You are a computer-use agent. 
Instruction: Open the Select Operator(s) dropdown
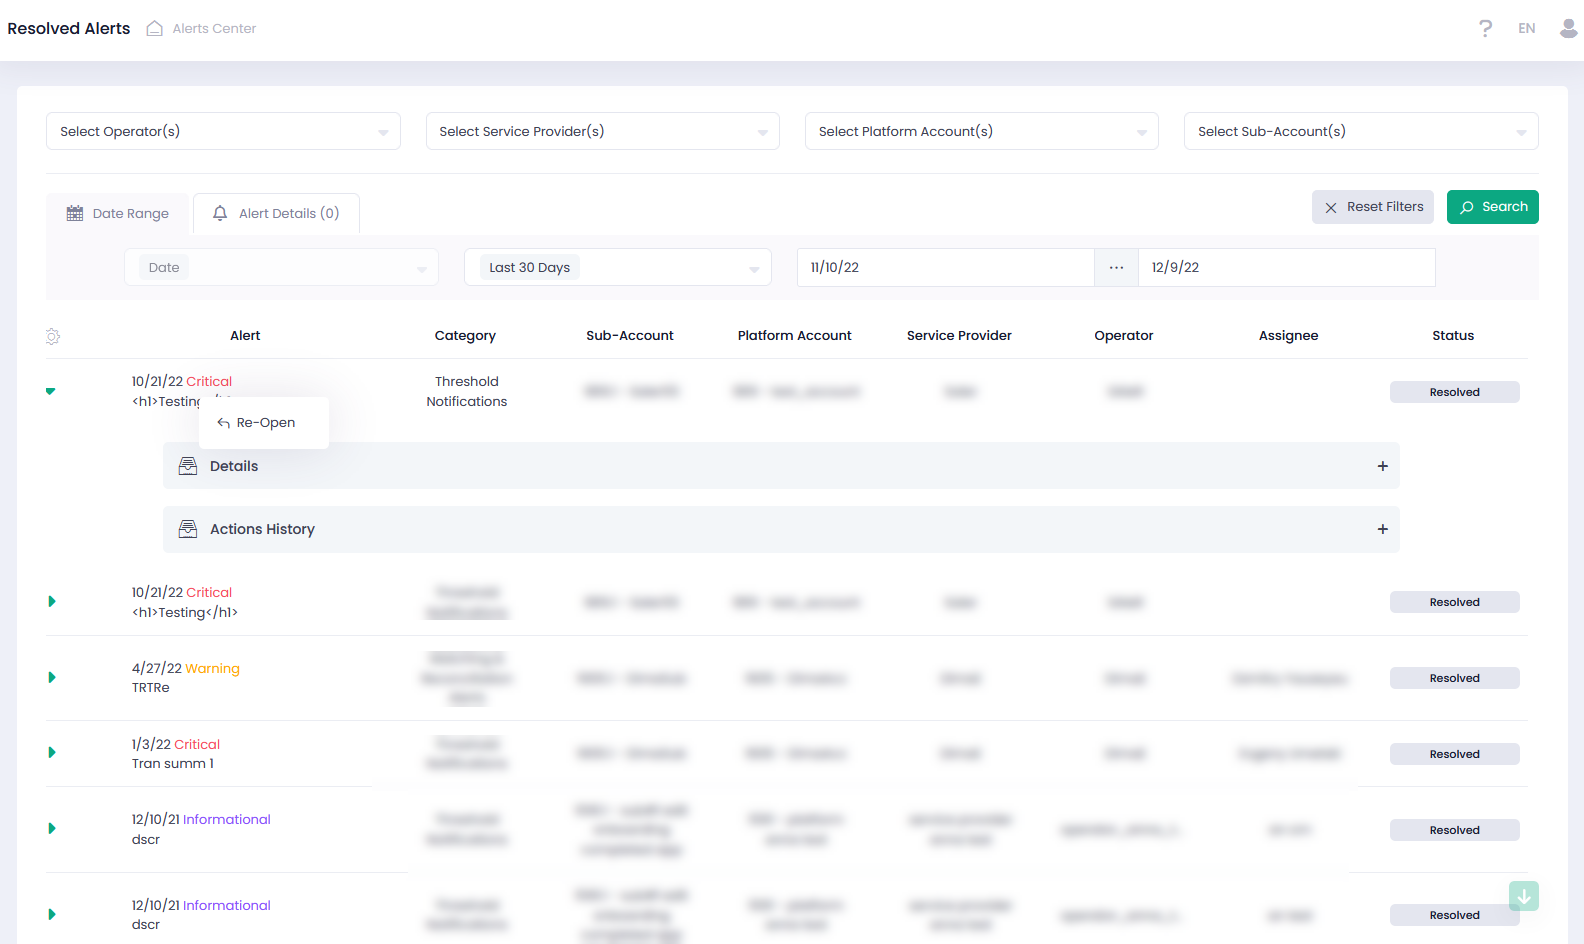tap(223, 131)
